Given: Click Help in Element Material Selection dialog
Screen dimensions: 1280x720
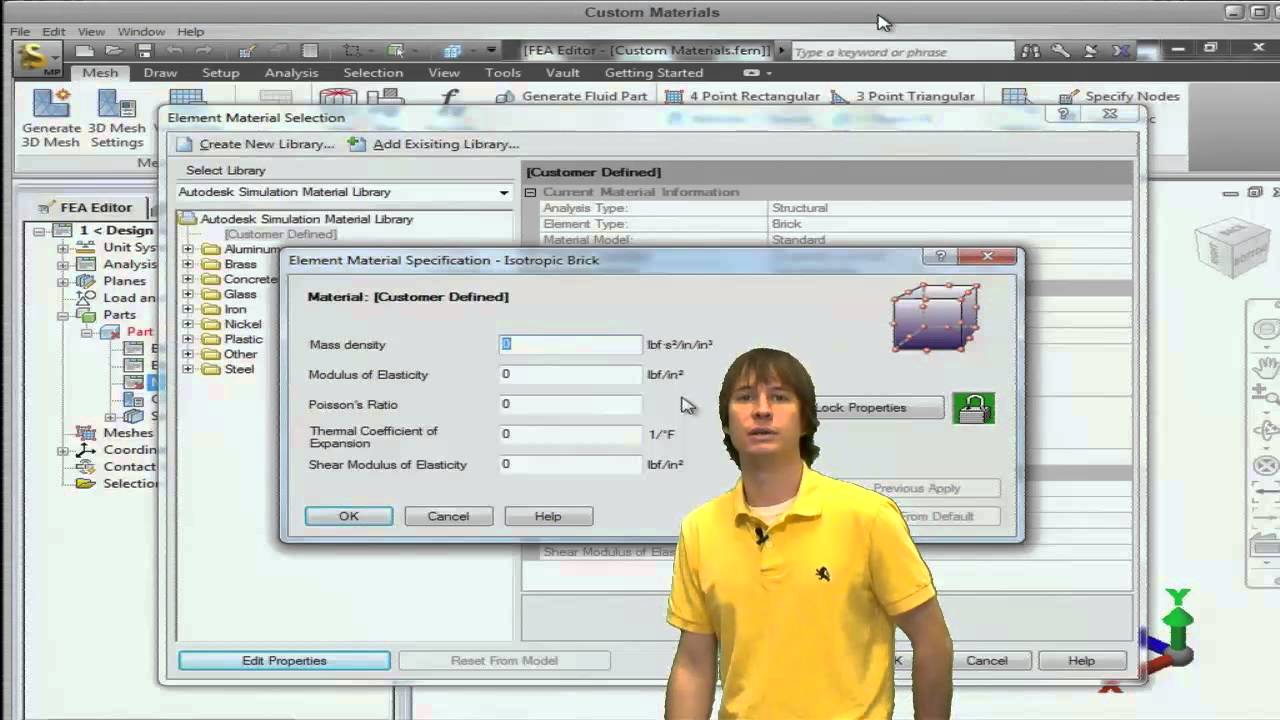Looking at the screenshot, I should click(1081, 660).
